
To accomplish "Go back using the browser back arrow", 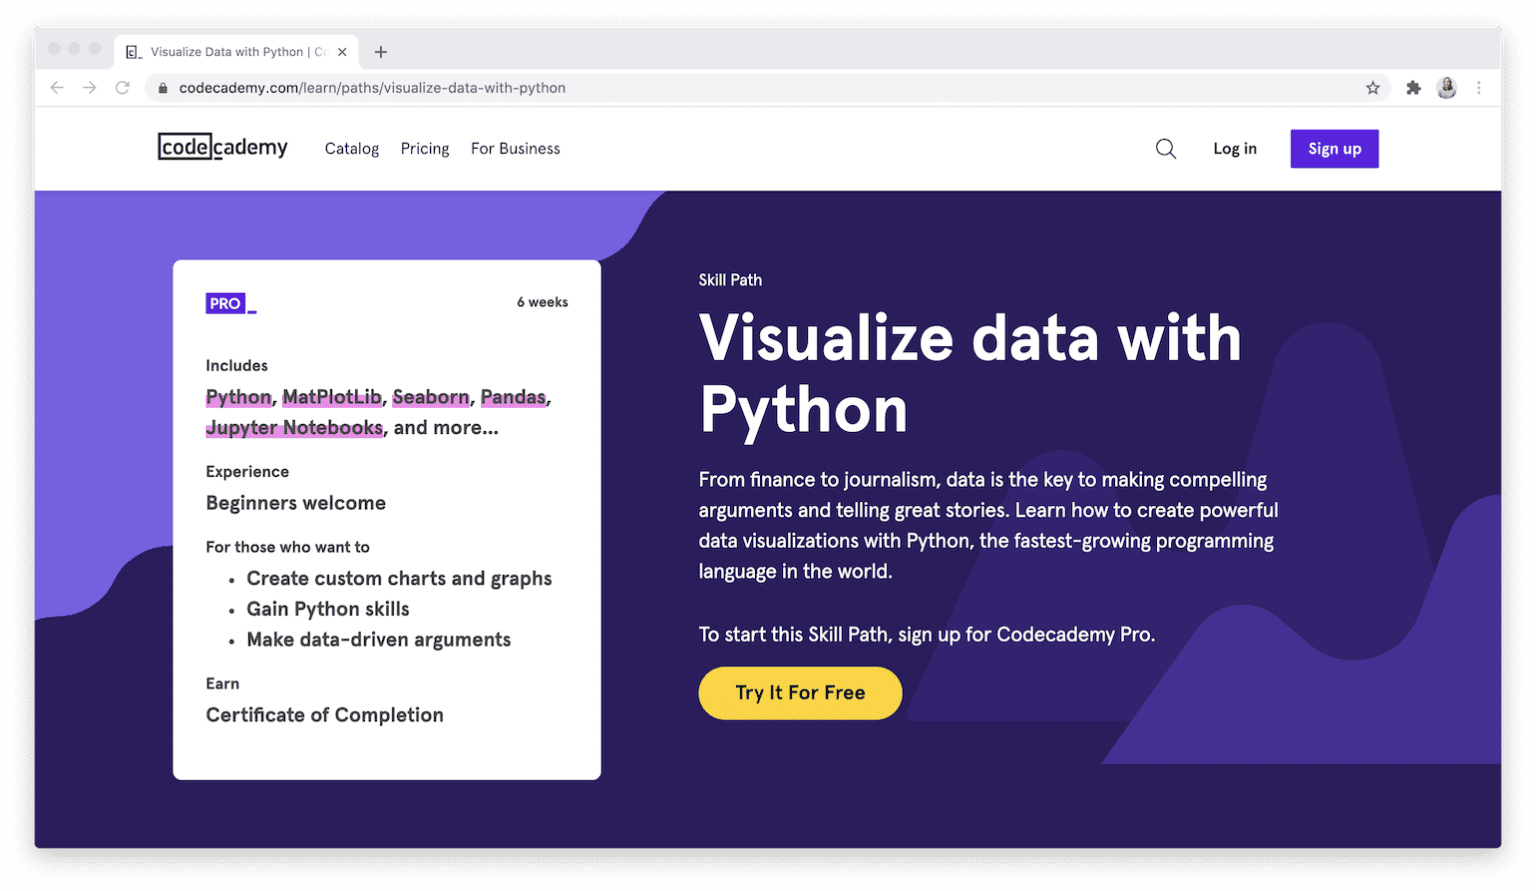I will pyautogui.click(x=57, y=88).
